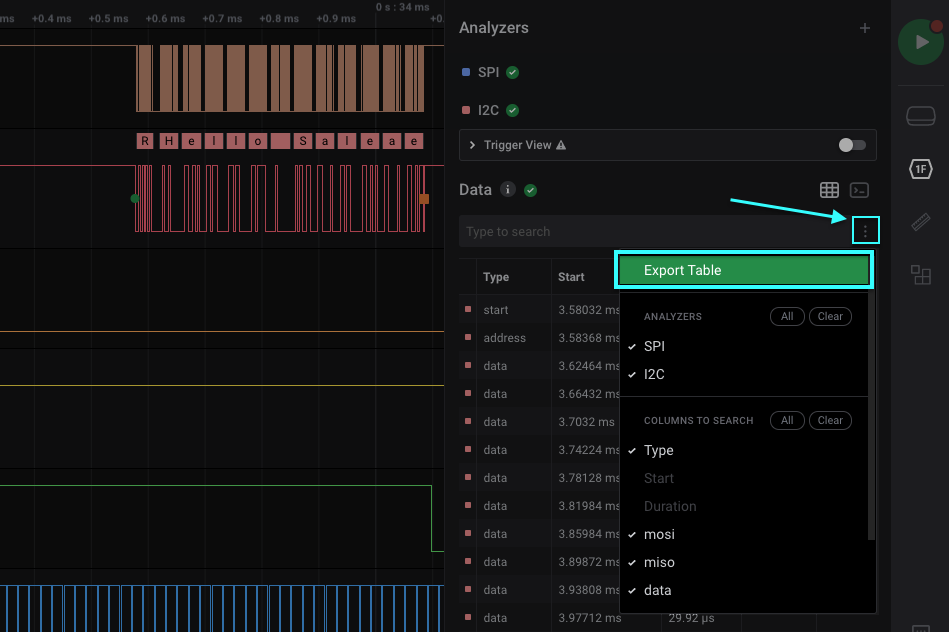This screenshot has height=632, width=949.
Task: Open the Measurements ruler tool in the sidebar
Action: [x=920, y=222]
